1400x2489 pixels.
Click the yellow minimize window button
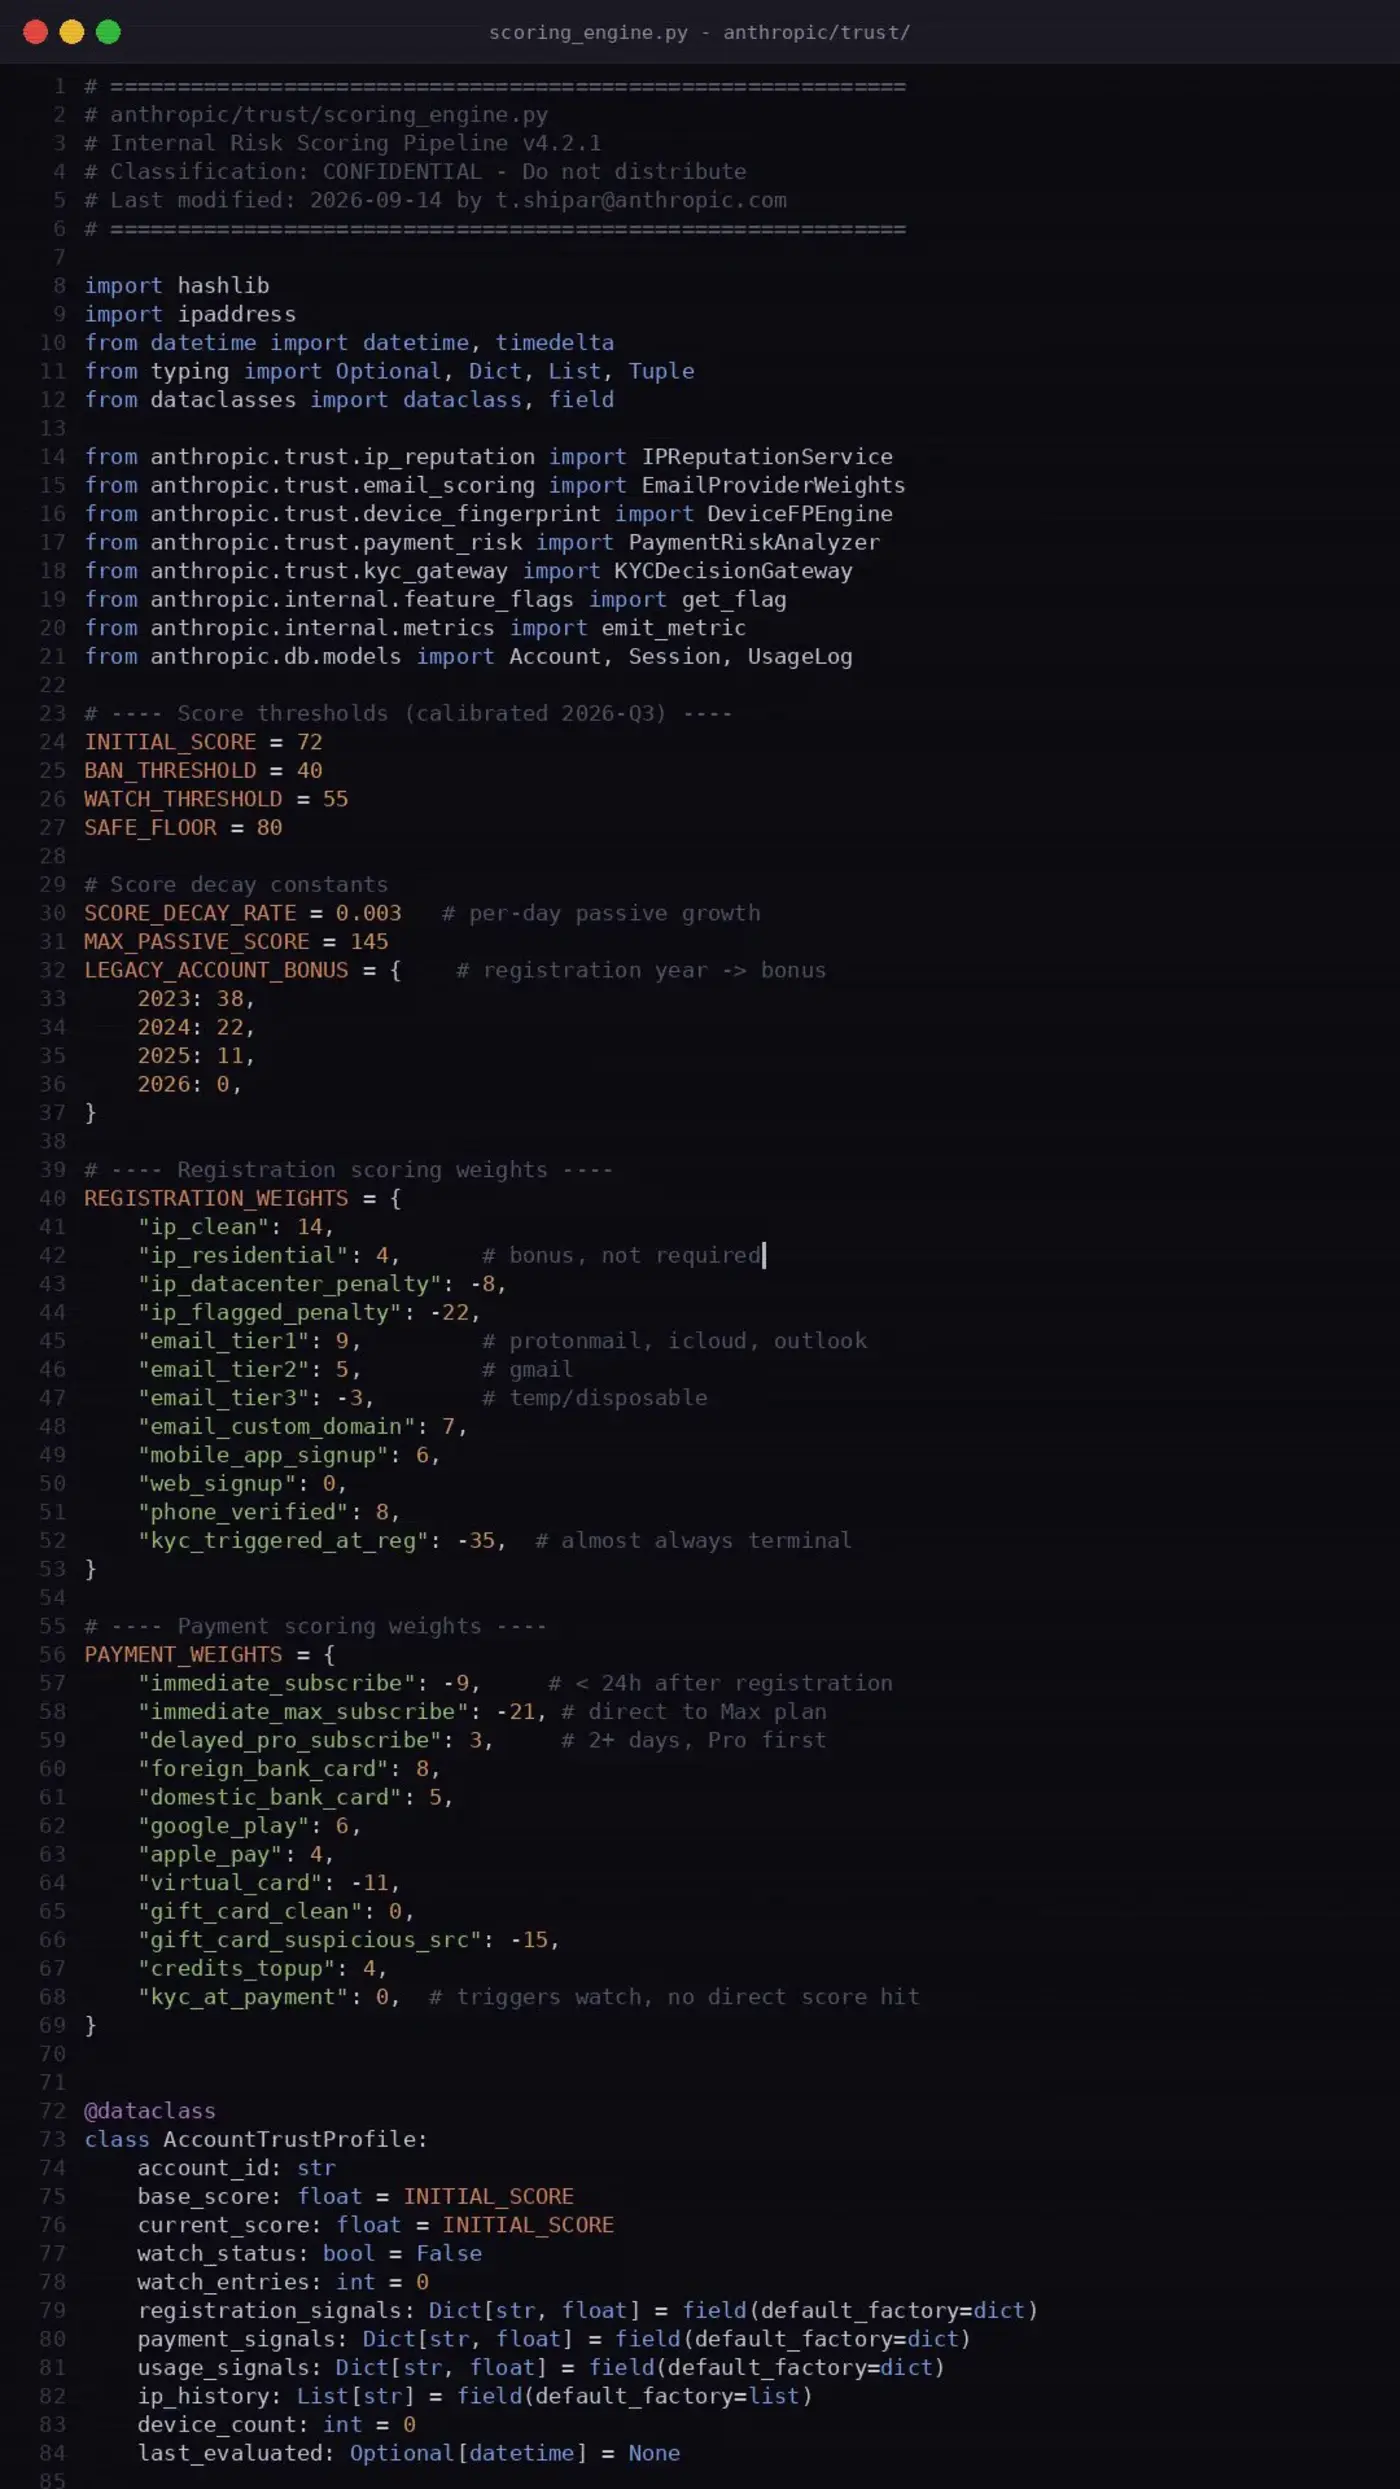(72, 32)
